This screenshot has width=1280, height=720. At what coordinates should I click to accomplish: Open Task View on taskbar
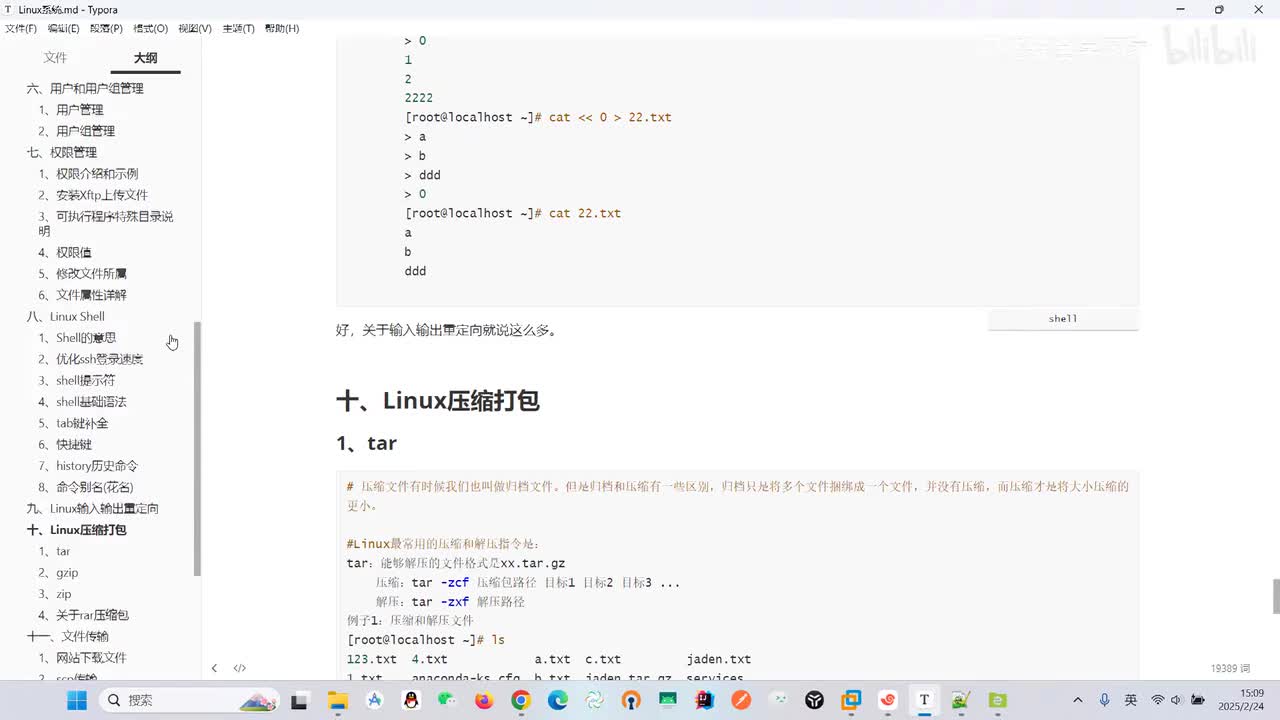(x=299, y=700)
